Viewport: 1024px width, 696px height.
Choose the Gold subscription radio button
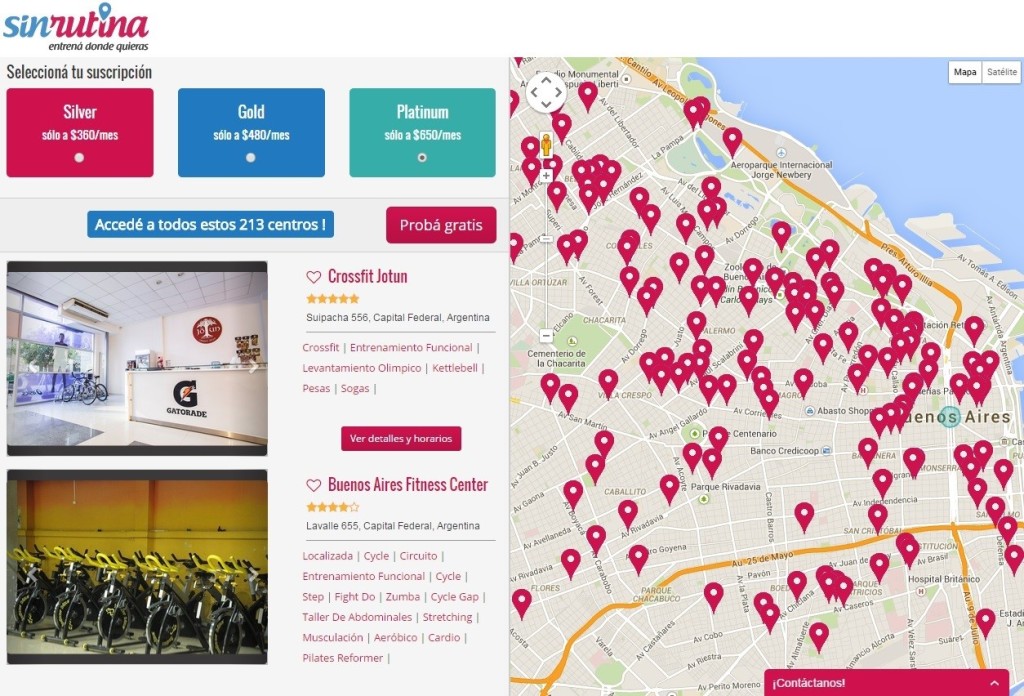(x=251, y=157)
